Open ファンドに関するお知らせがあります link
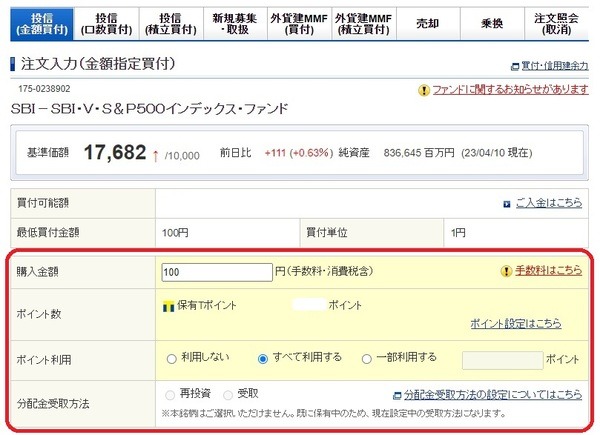This screenshot has width=600, height=435. point(510,90)
